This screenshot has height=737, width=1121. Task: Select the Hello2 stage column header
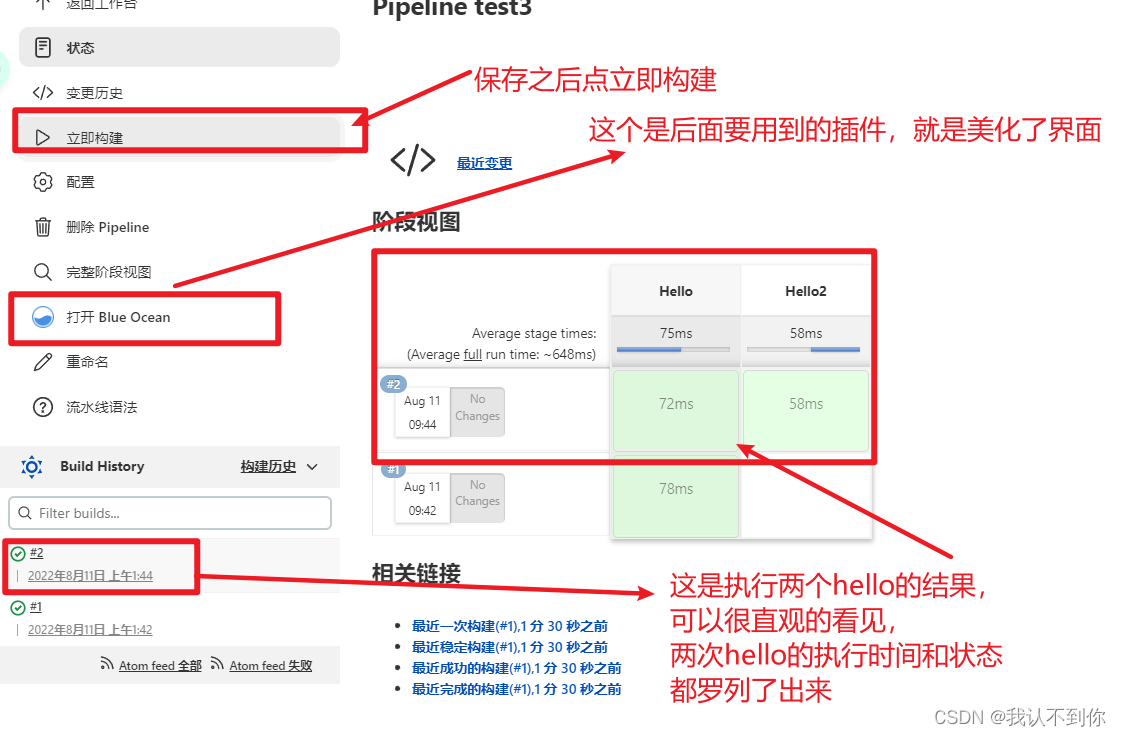coord(805,290)
